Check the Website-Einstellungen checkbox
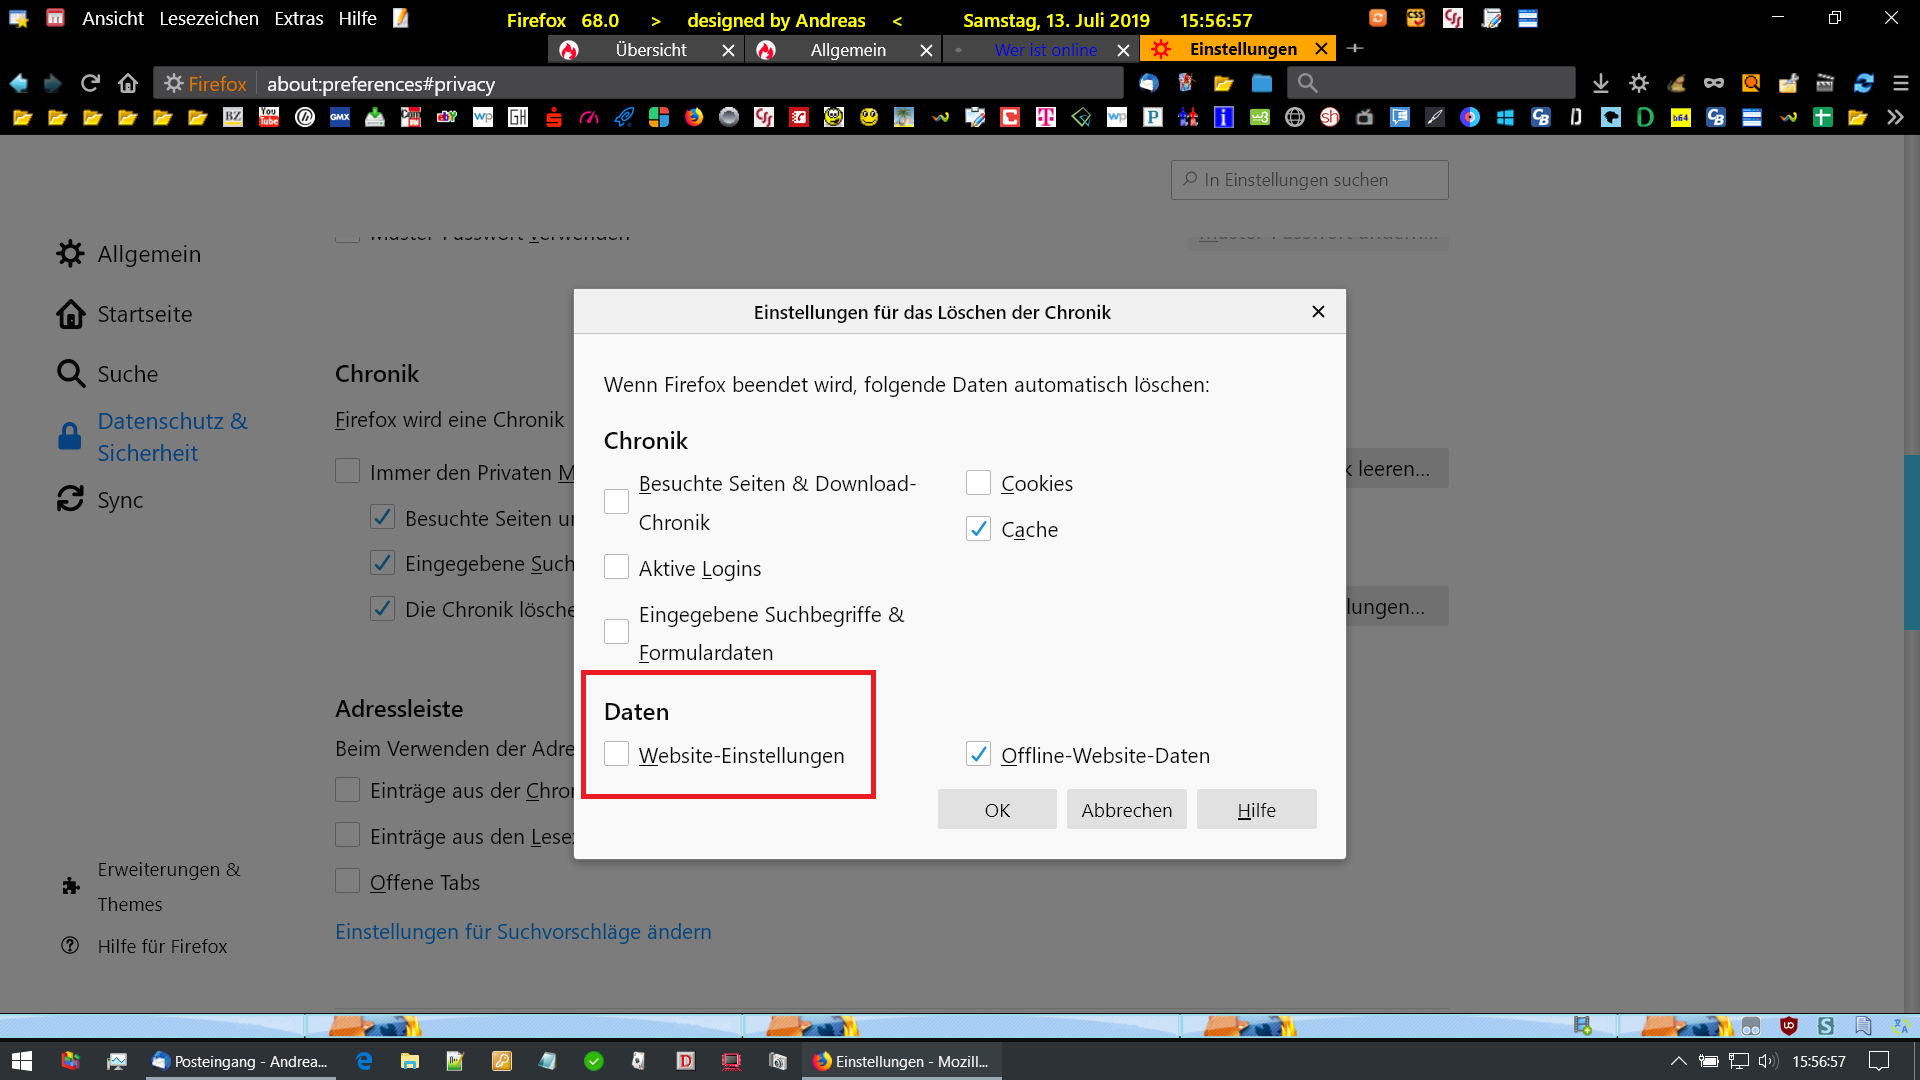The height and width of the screenshot is (1080, 1920). [616, 754]
